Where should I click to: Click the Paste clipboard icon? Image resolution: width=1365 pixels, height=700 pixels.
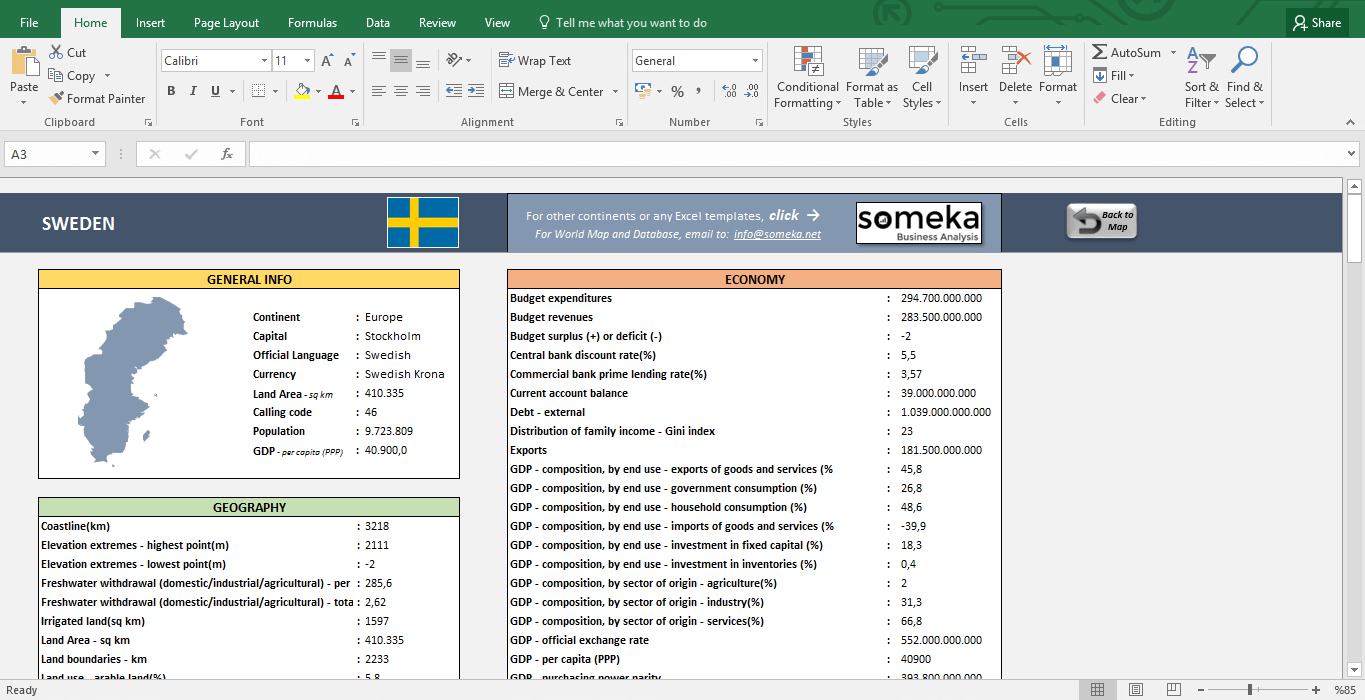24,62
